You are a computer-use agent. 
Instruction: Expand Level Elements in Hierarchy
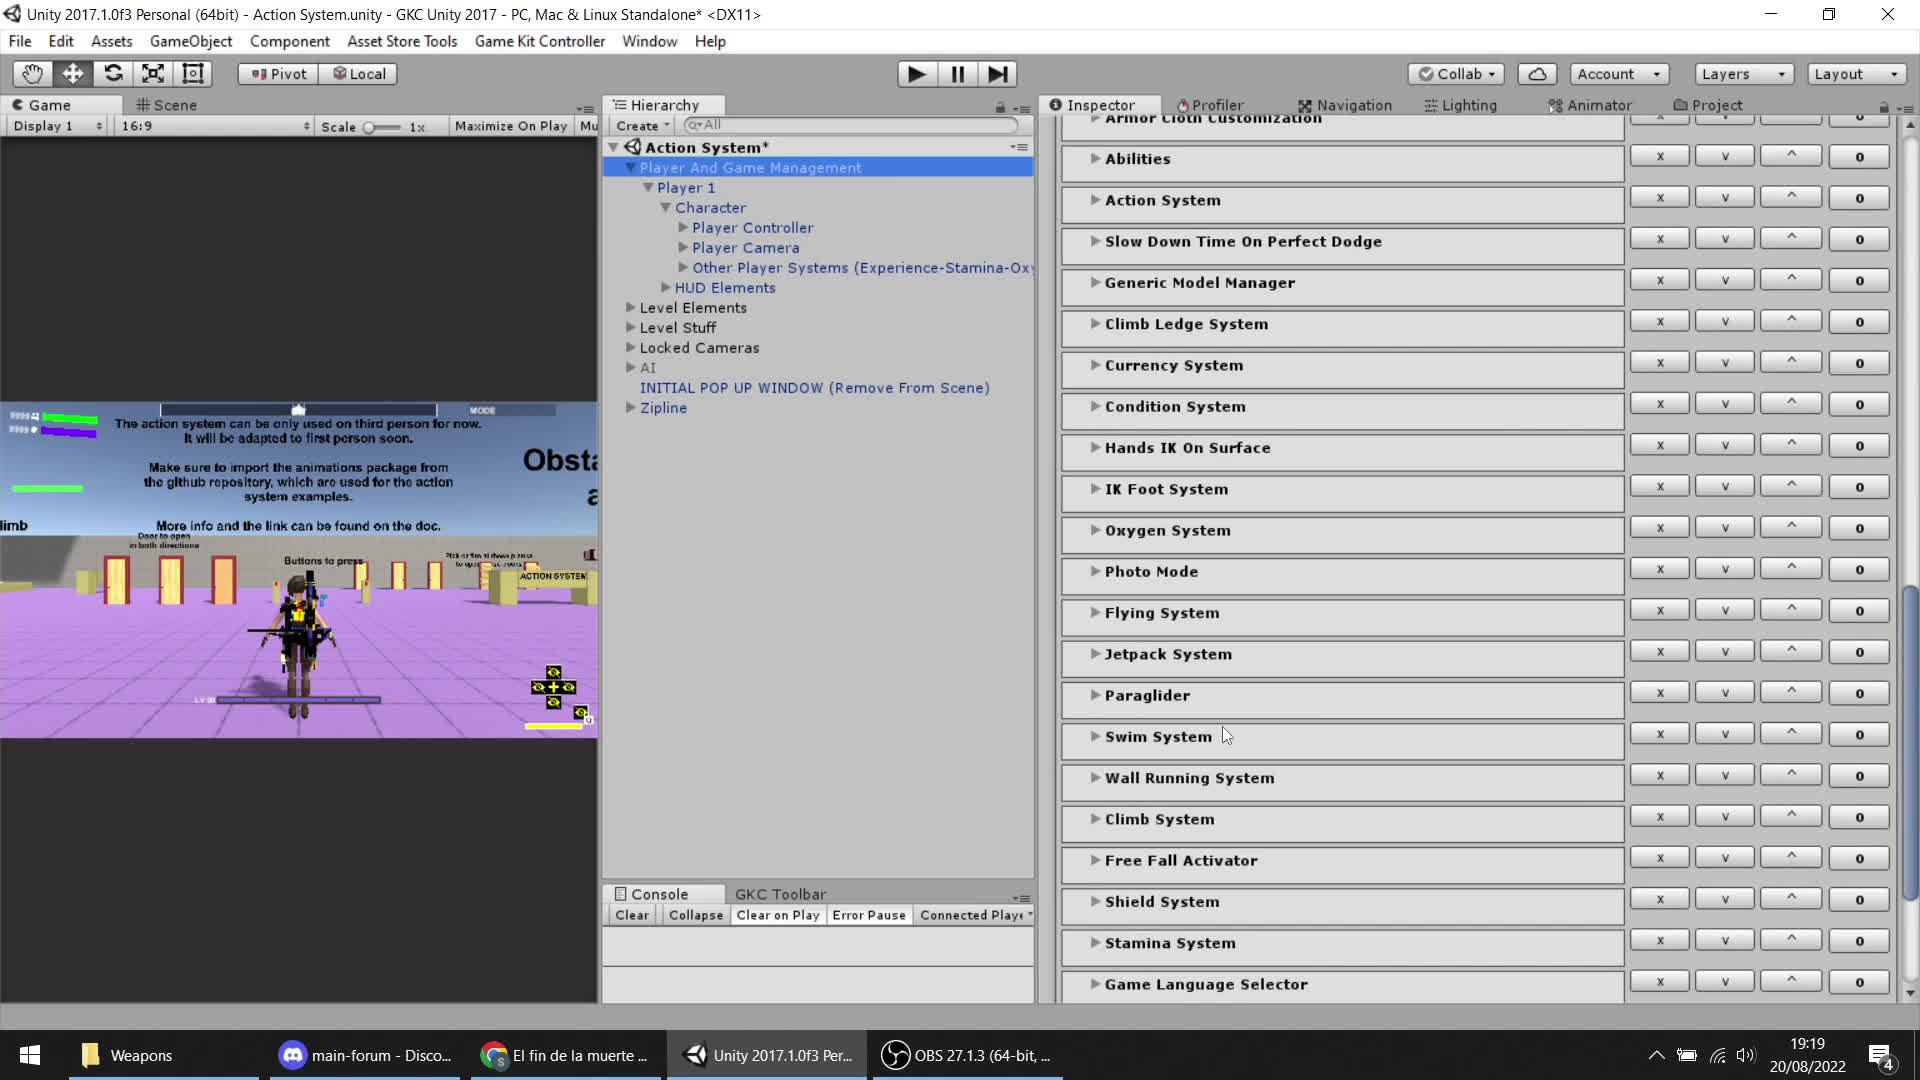(630, 308)
